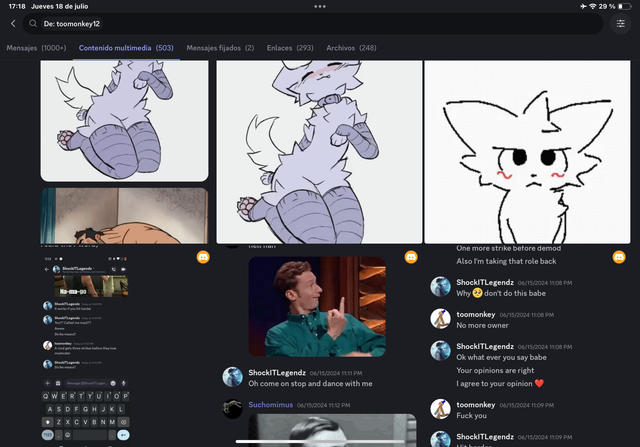Click ShockITLegendz avatar beside 'Oh come on stop'
This screenshot has width=640, height=447.
click(x=233, y=377)
